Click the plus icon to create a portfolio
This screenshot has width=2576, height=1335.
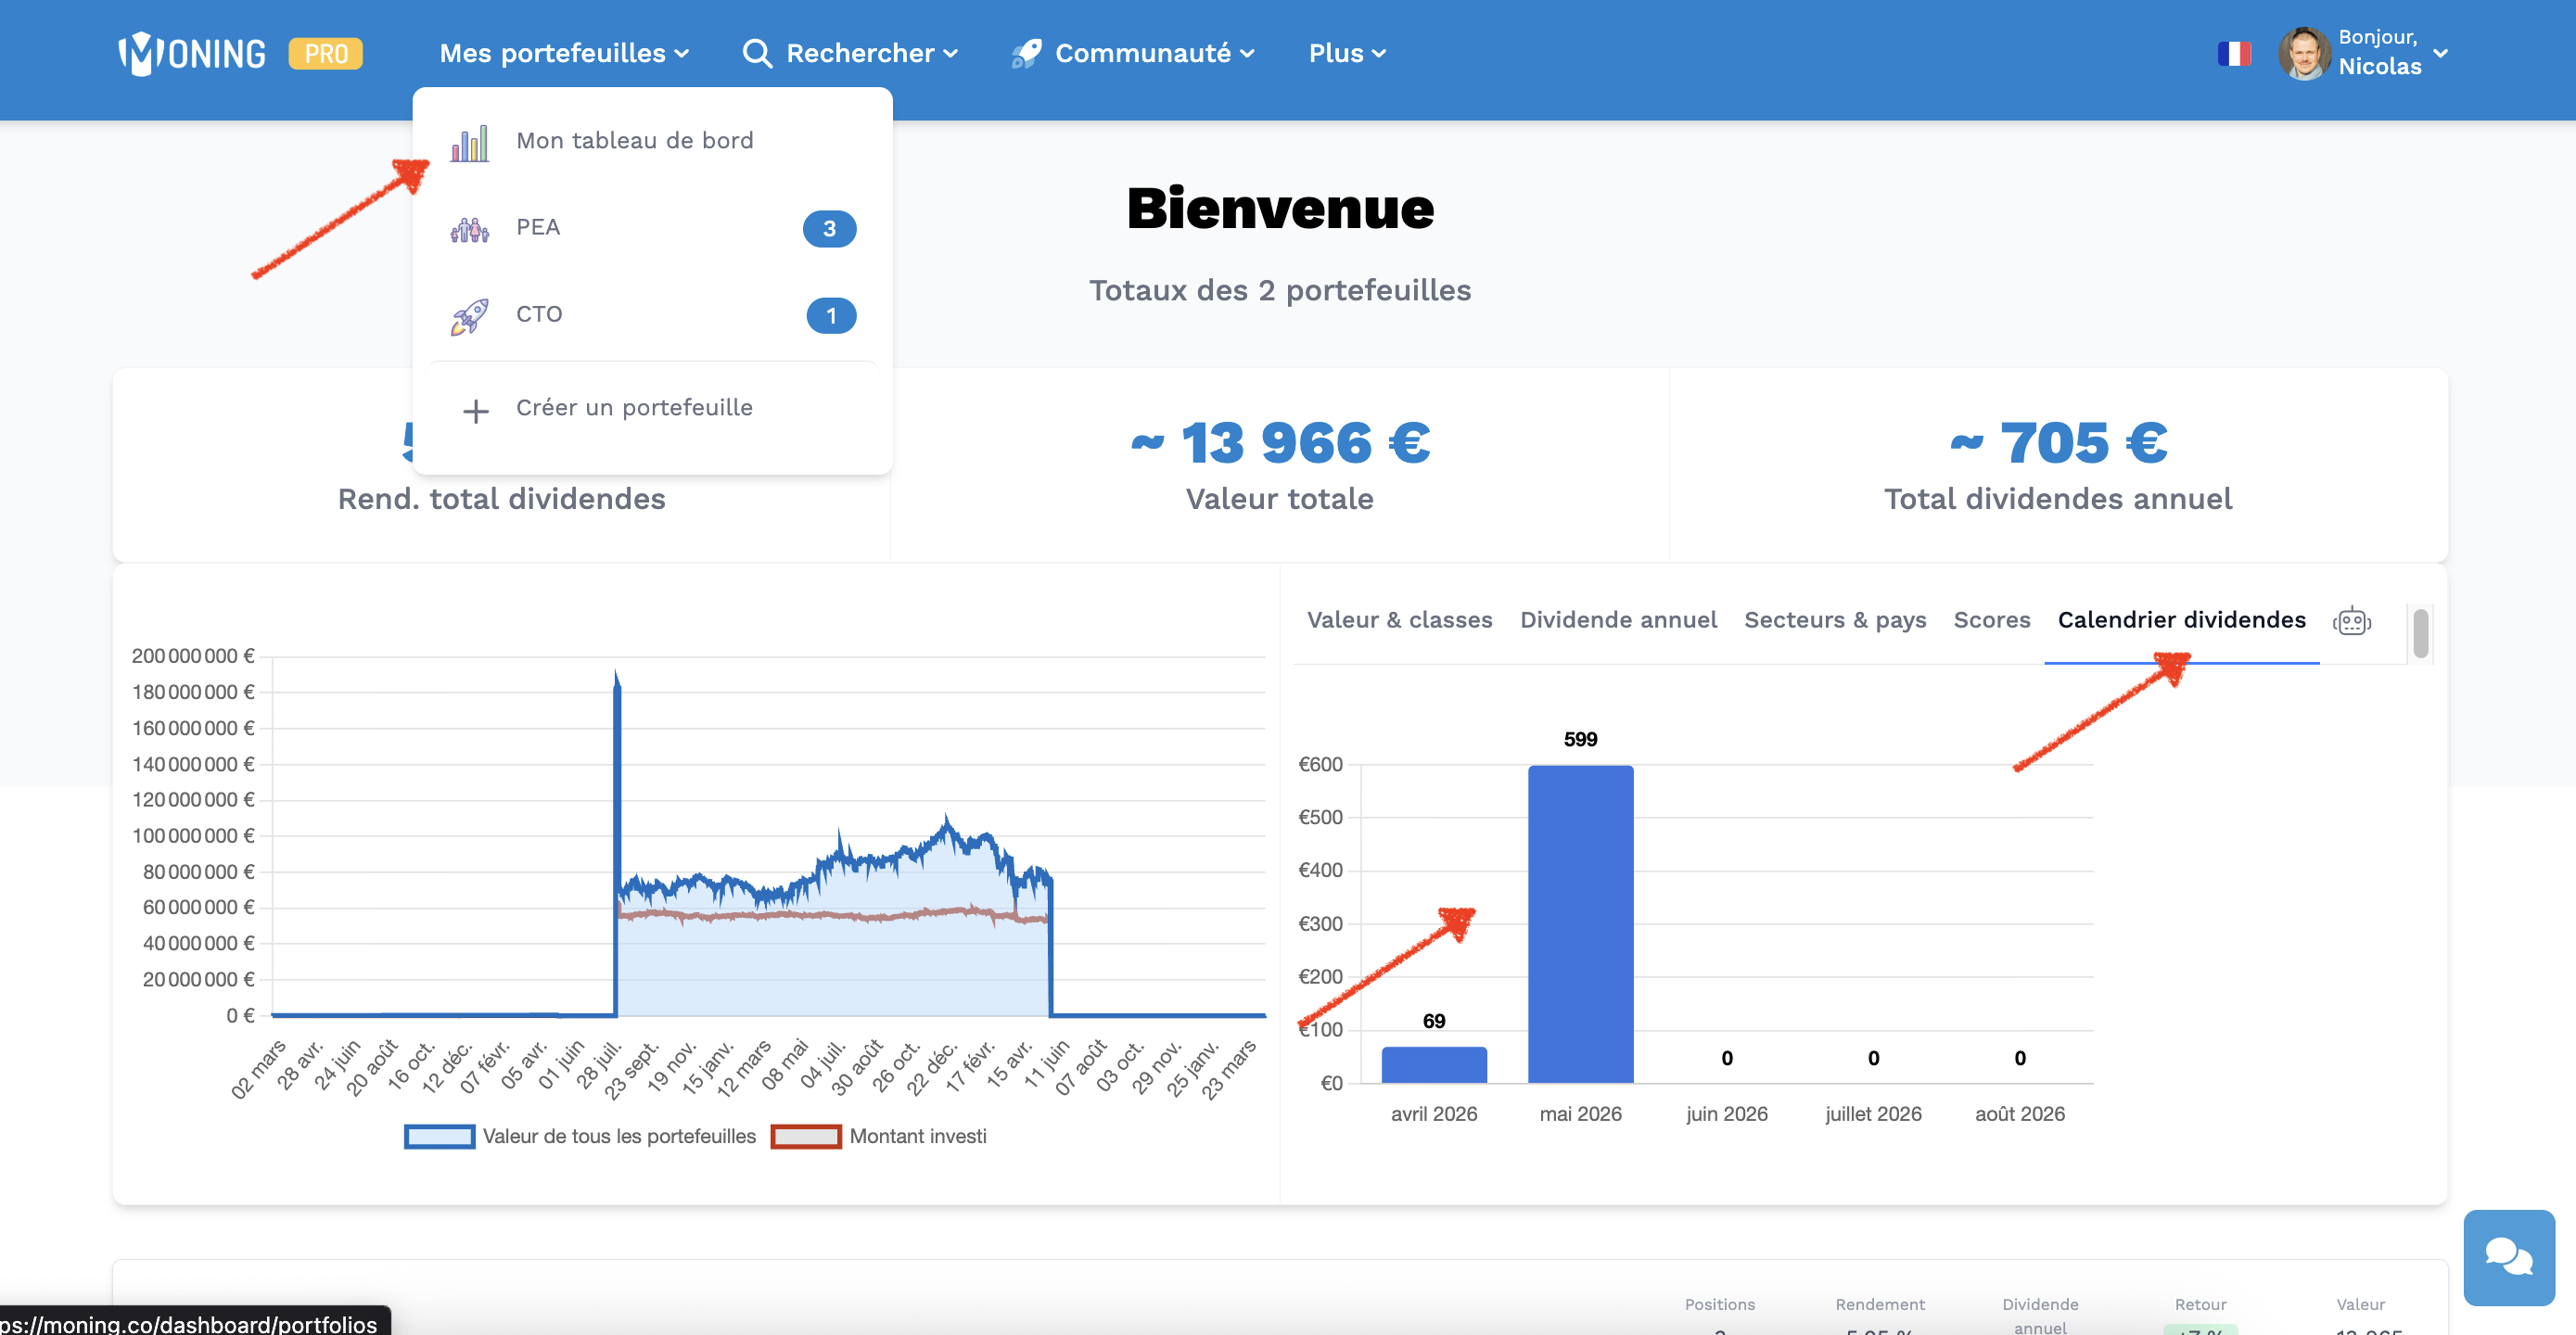pyautogui.click(x=476, y=410)
